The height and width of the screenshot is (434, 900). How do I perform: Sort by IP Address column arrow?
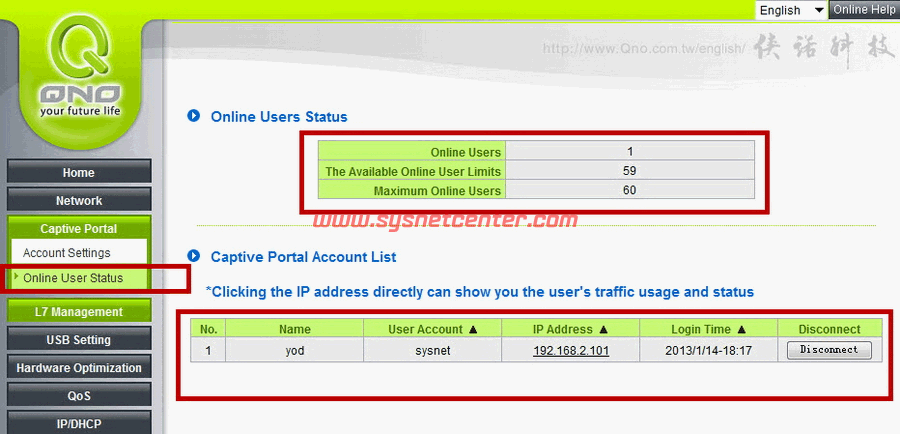(603, 329)
